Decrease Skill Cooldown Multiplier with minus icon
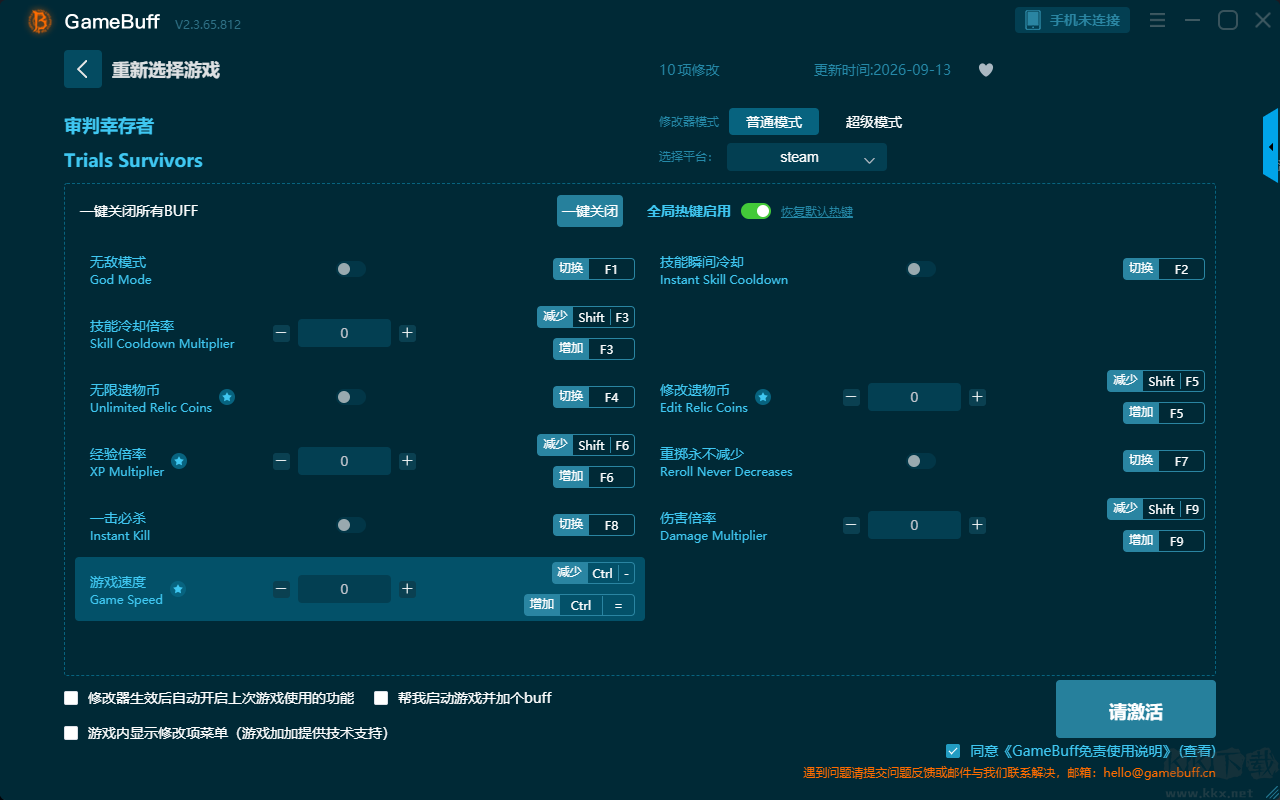The width and height of the screenshot is (1280, 800). pos(281,333)
